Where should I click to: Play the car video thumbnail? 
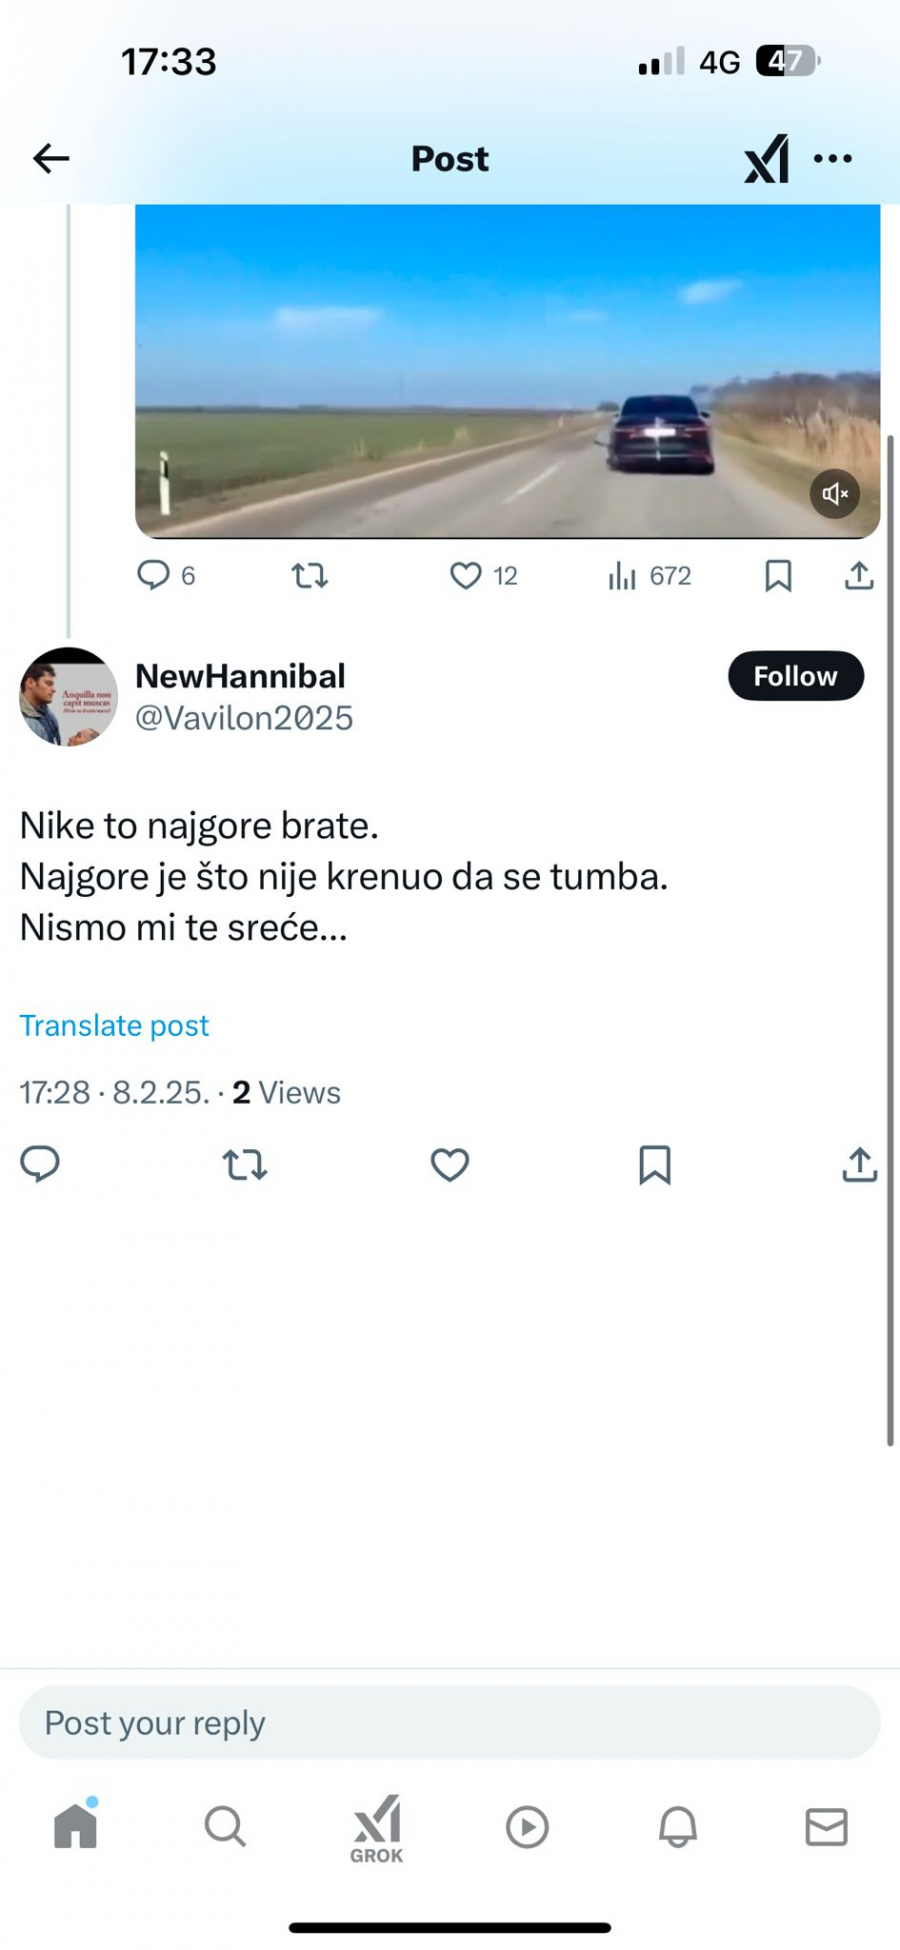coord(507,370)
